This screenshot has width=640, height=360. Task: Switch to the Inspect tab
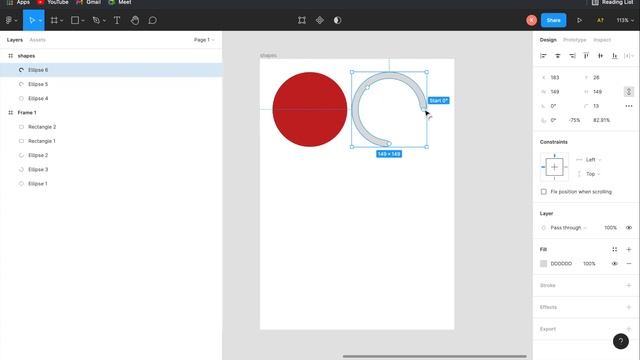tap(602, 40)
